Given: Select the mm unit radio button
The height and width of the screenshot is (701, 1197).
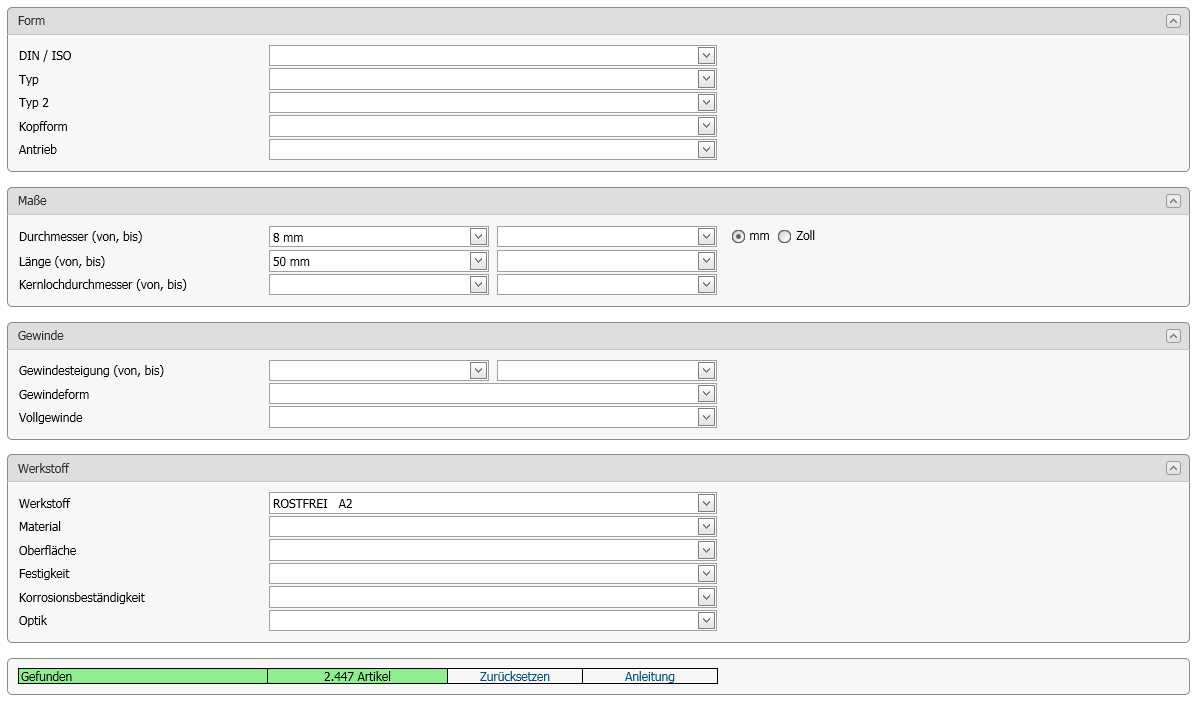Looking at the screenshot, I should [739, 237].
